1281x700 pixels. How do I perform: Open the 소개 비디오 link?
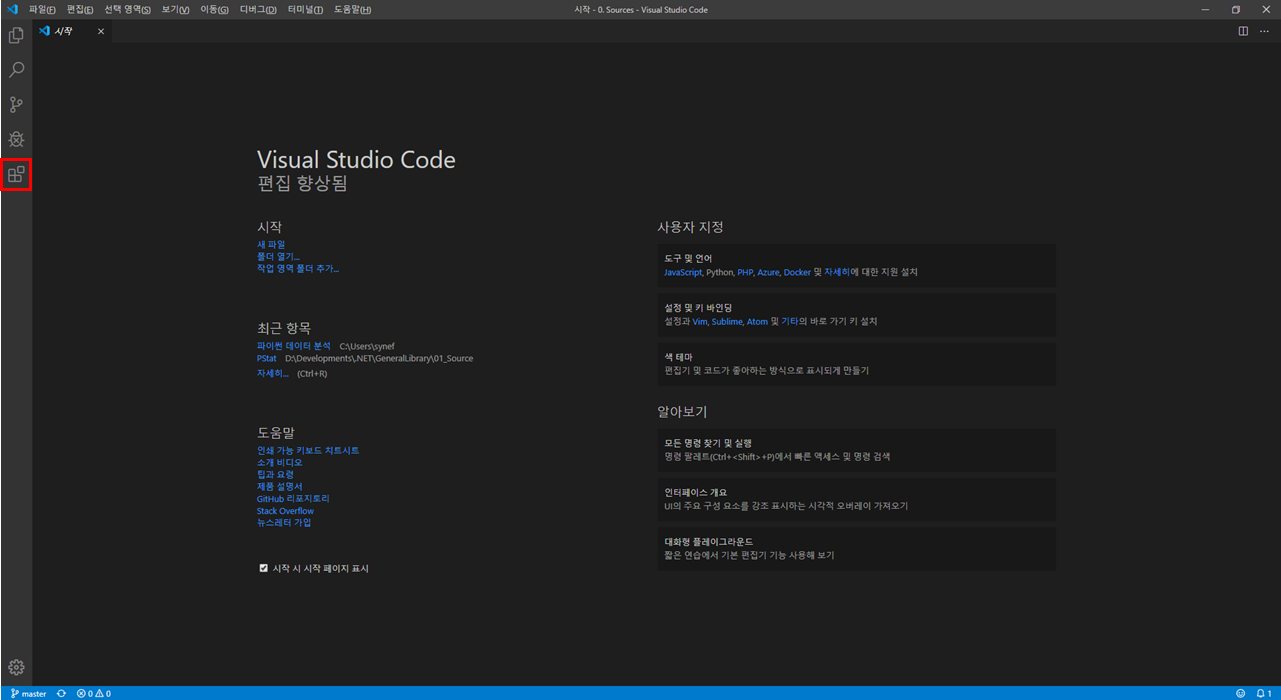pyautogui.click(x=279, y=462)
